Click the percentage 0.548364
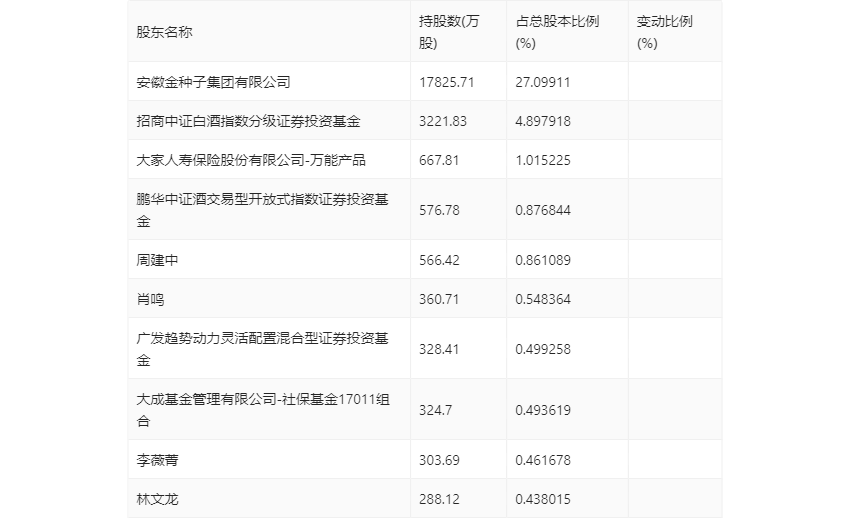The width and height of the screenshot is (850, 518). point(543,299)
